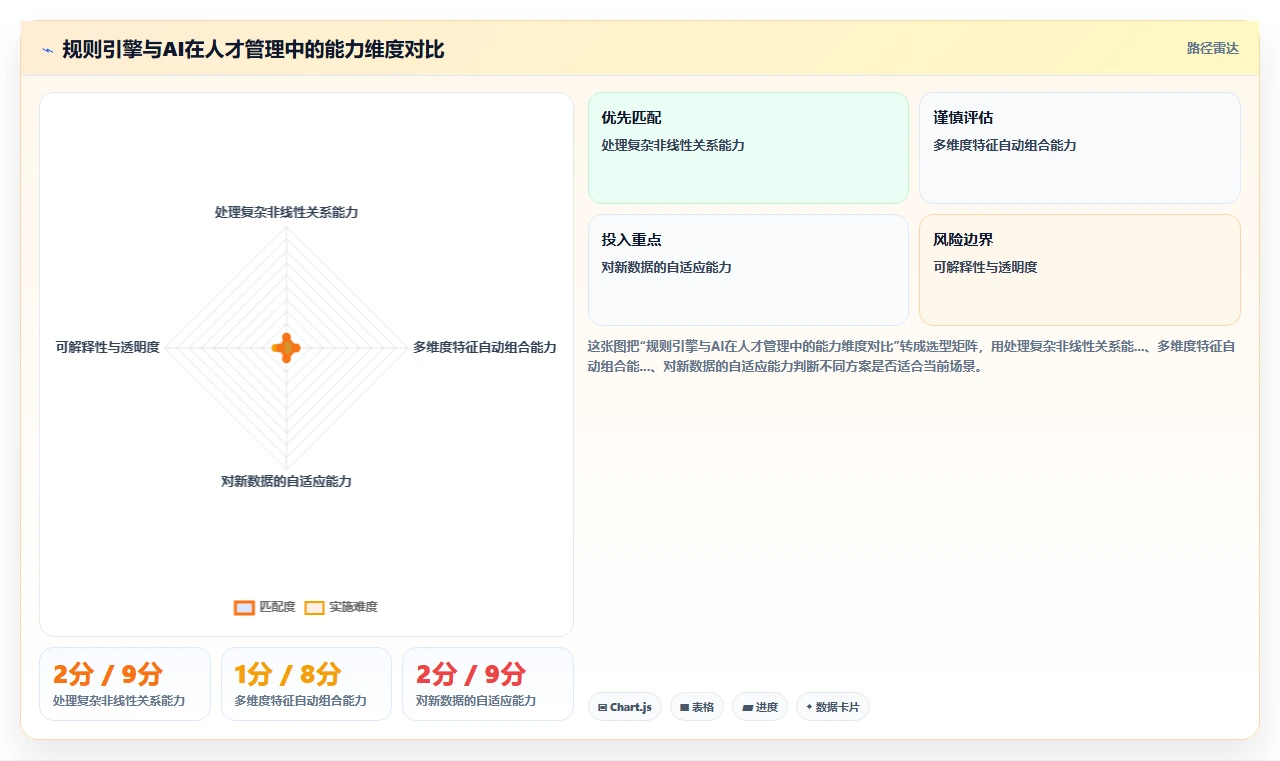Image resolution: width=1280 pixels, height=761 pixels.
Task: Click the orange data point at radar center
Action: [286, 348]
